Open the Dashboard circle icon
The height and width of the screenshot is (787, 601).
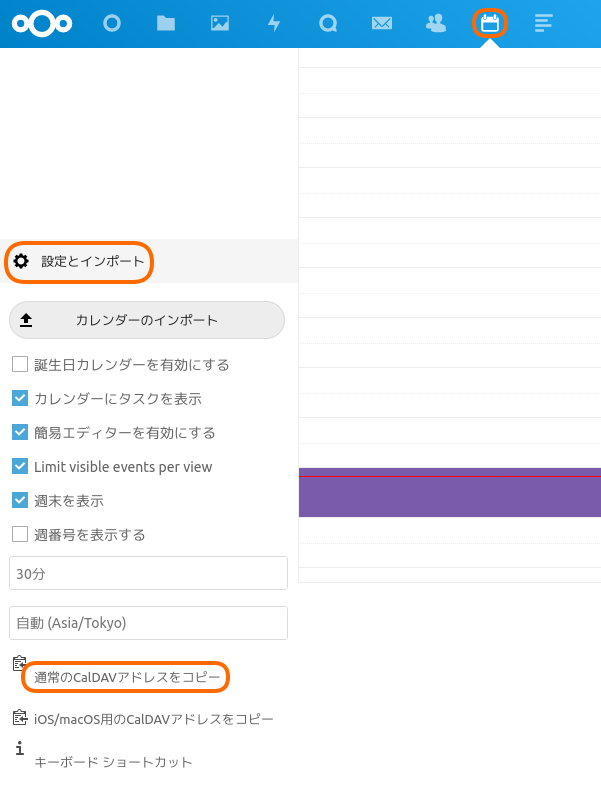[x=112, y=23]
